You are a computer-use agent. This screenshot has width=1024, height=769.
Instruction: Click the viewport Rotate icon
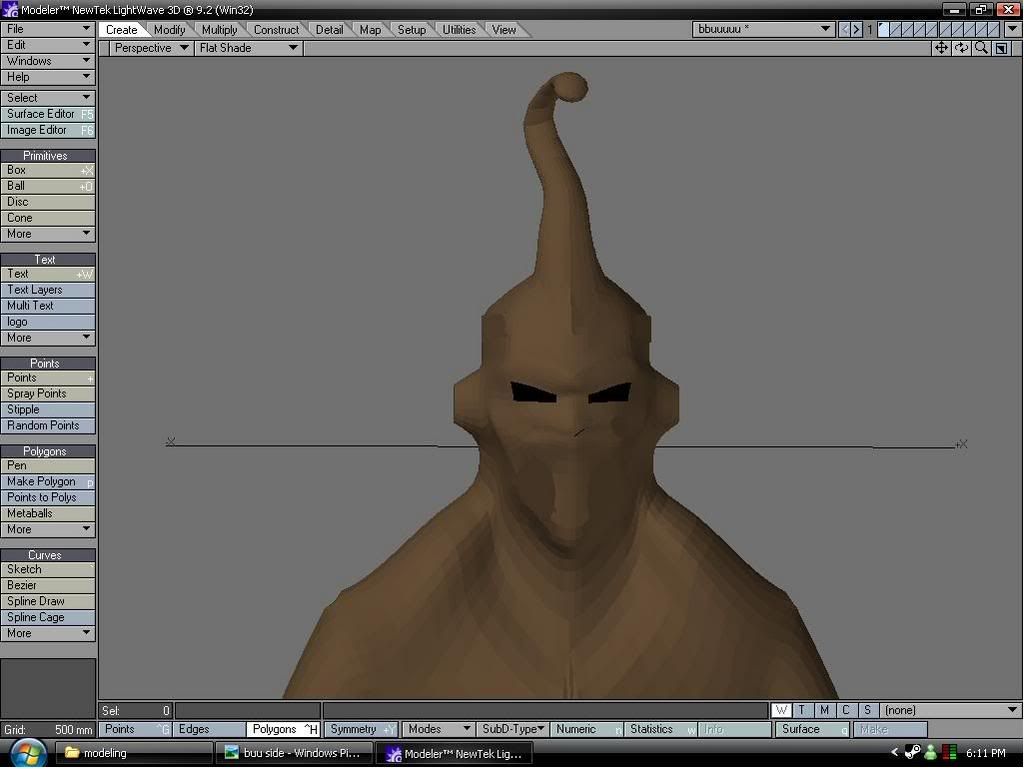coord(961,48)
